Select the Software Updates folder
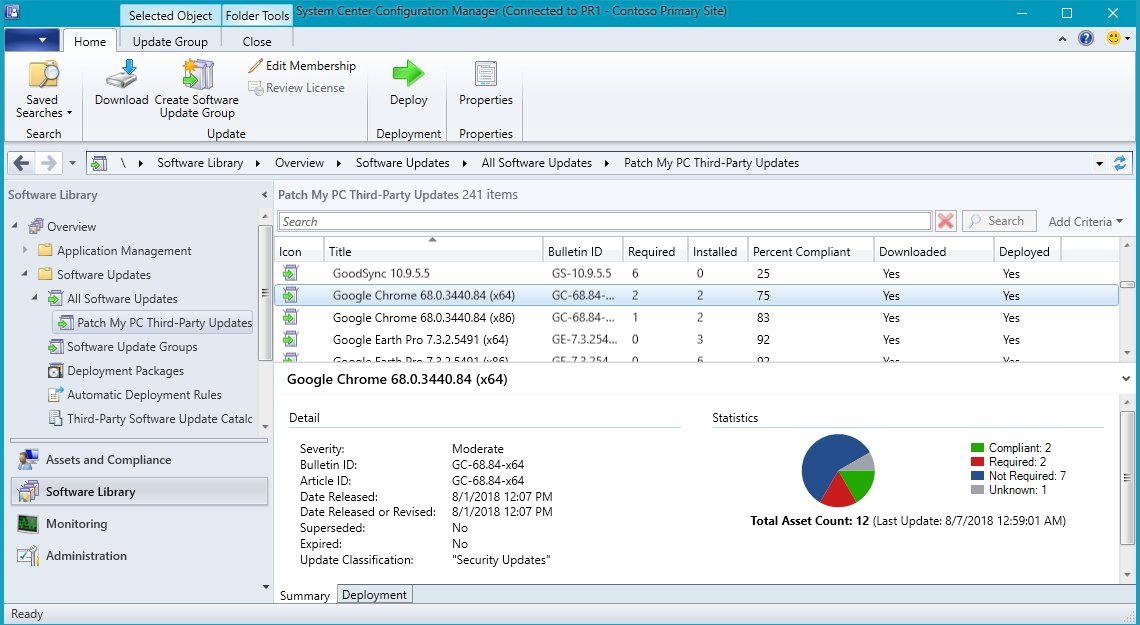 click(x=103, y=275)
